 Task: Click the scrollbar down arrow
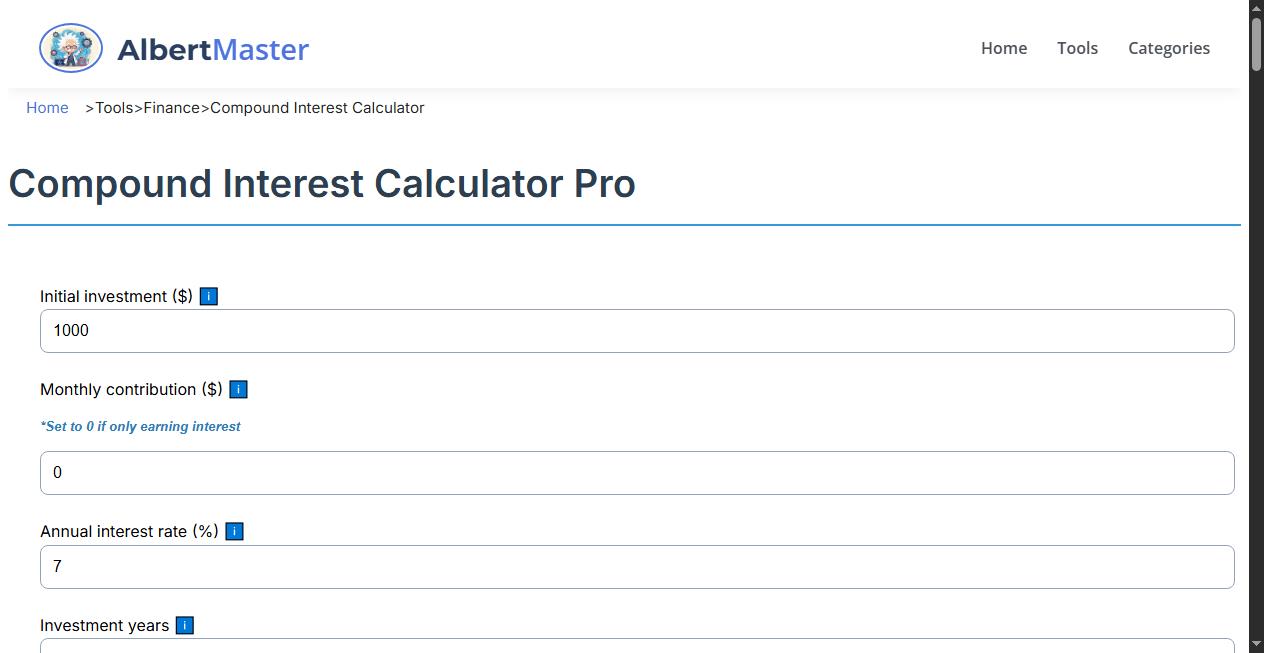[x=1255, y=644]
